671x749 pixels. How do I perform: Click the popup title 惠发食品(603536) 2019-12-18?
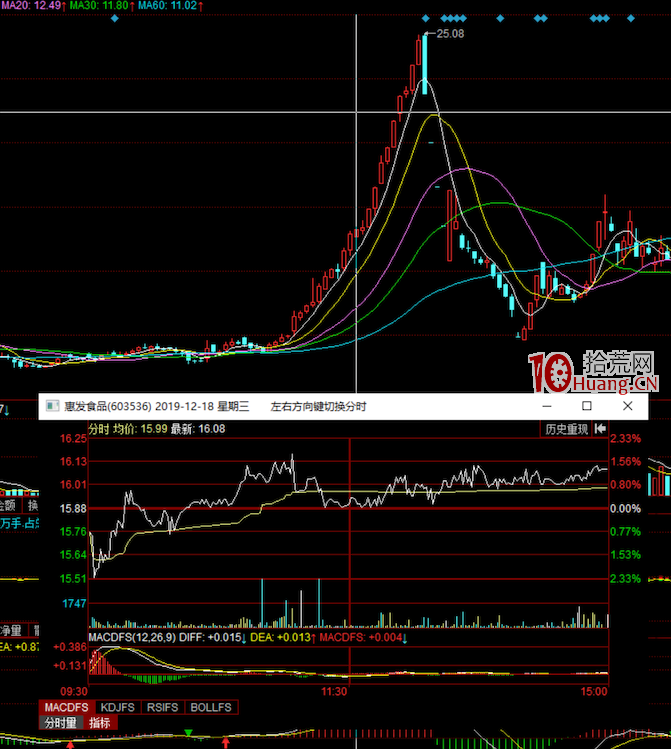[x=139, y=407]
